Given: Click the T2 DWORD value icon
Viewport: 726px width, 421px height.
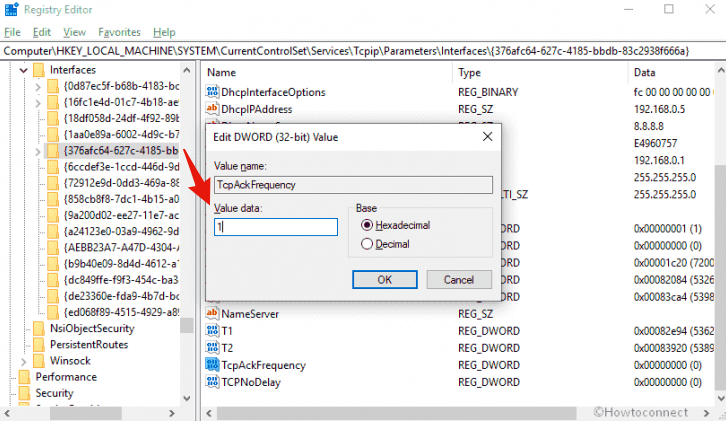Looking at the screenshot, I should tap(212, 348).
